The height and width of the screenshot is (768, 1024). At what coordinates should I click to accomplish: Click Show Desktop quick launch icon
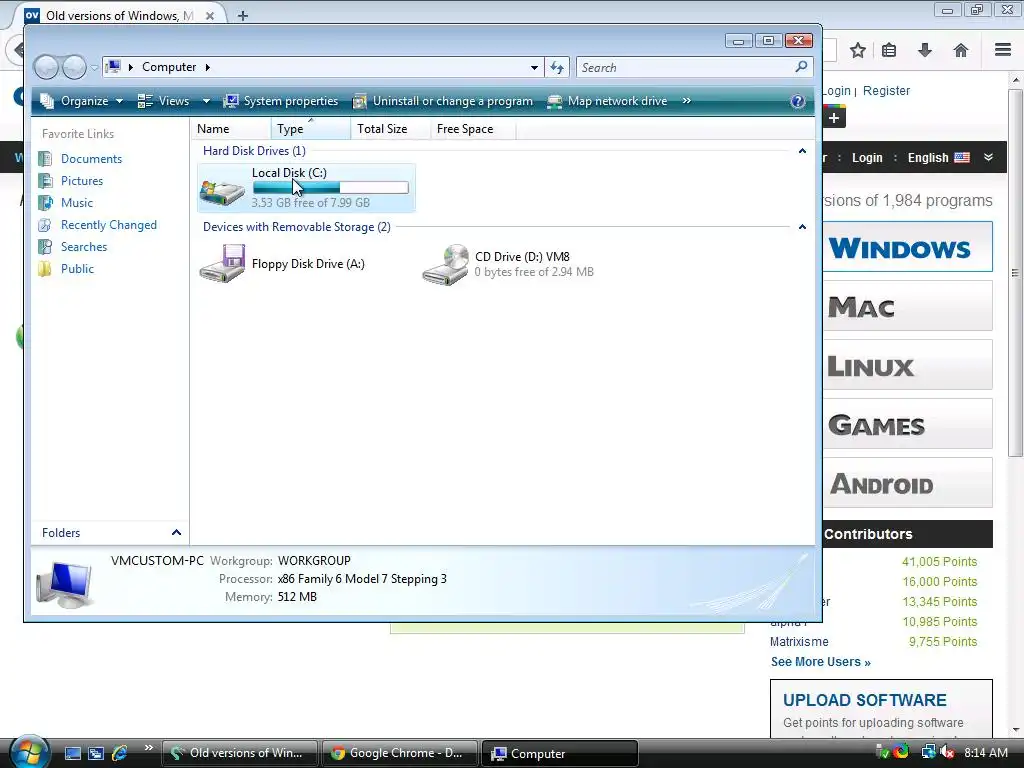(x=72, y=753)
